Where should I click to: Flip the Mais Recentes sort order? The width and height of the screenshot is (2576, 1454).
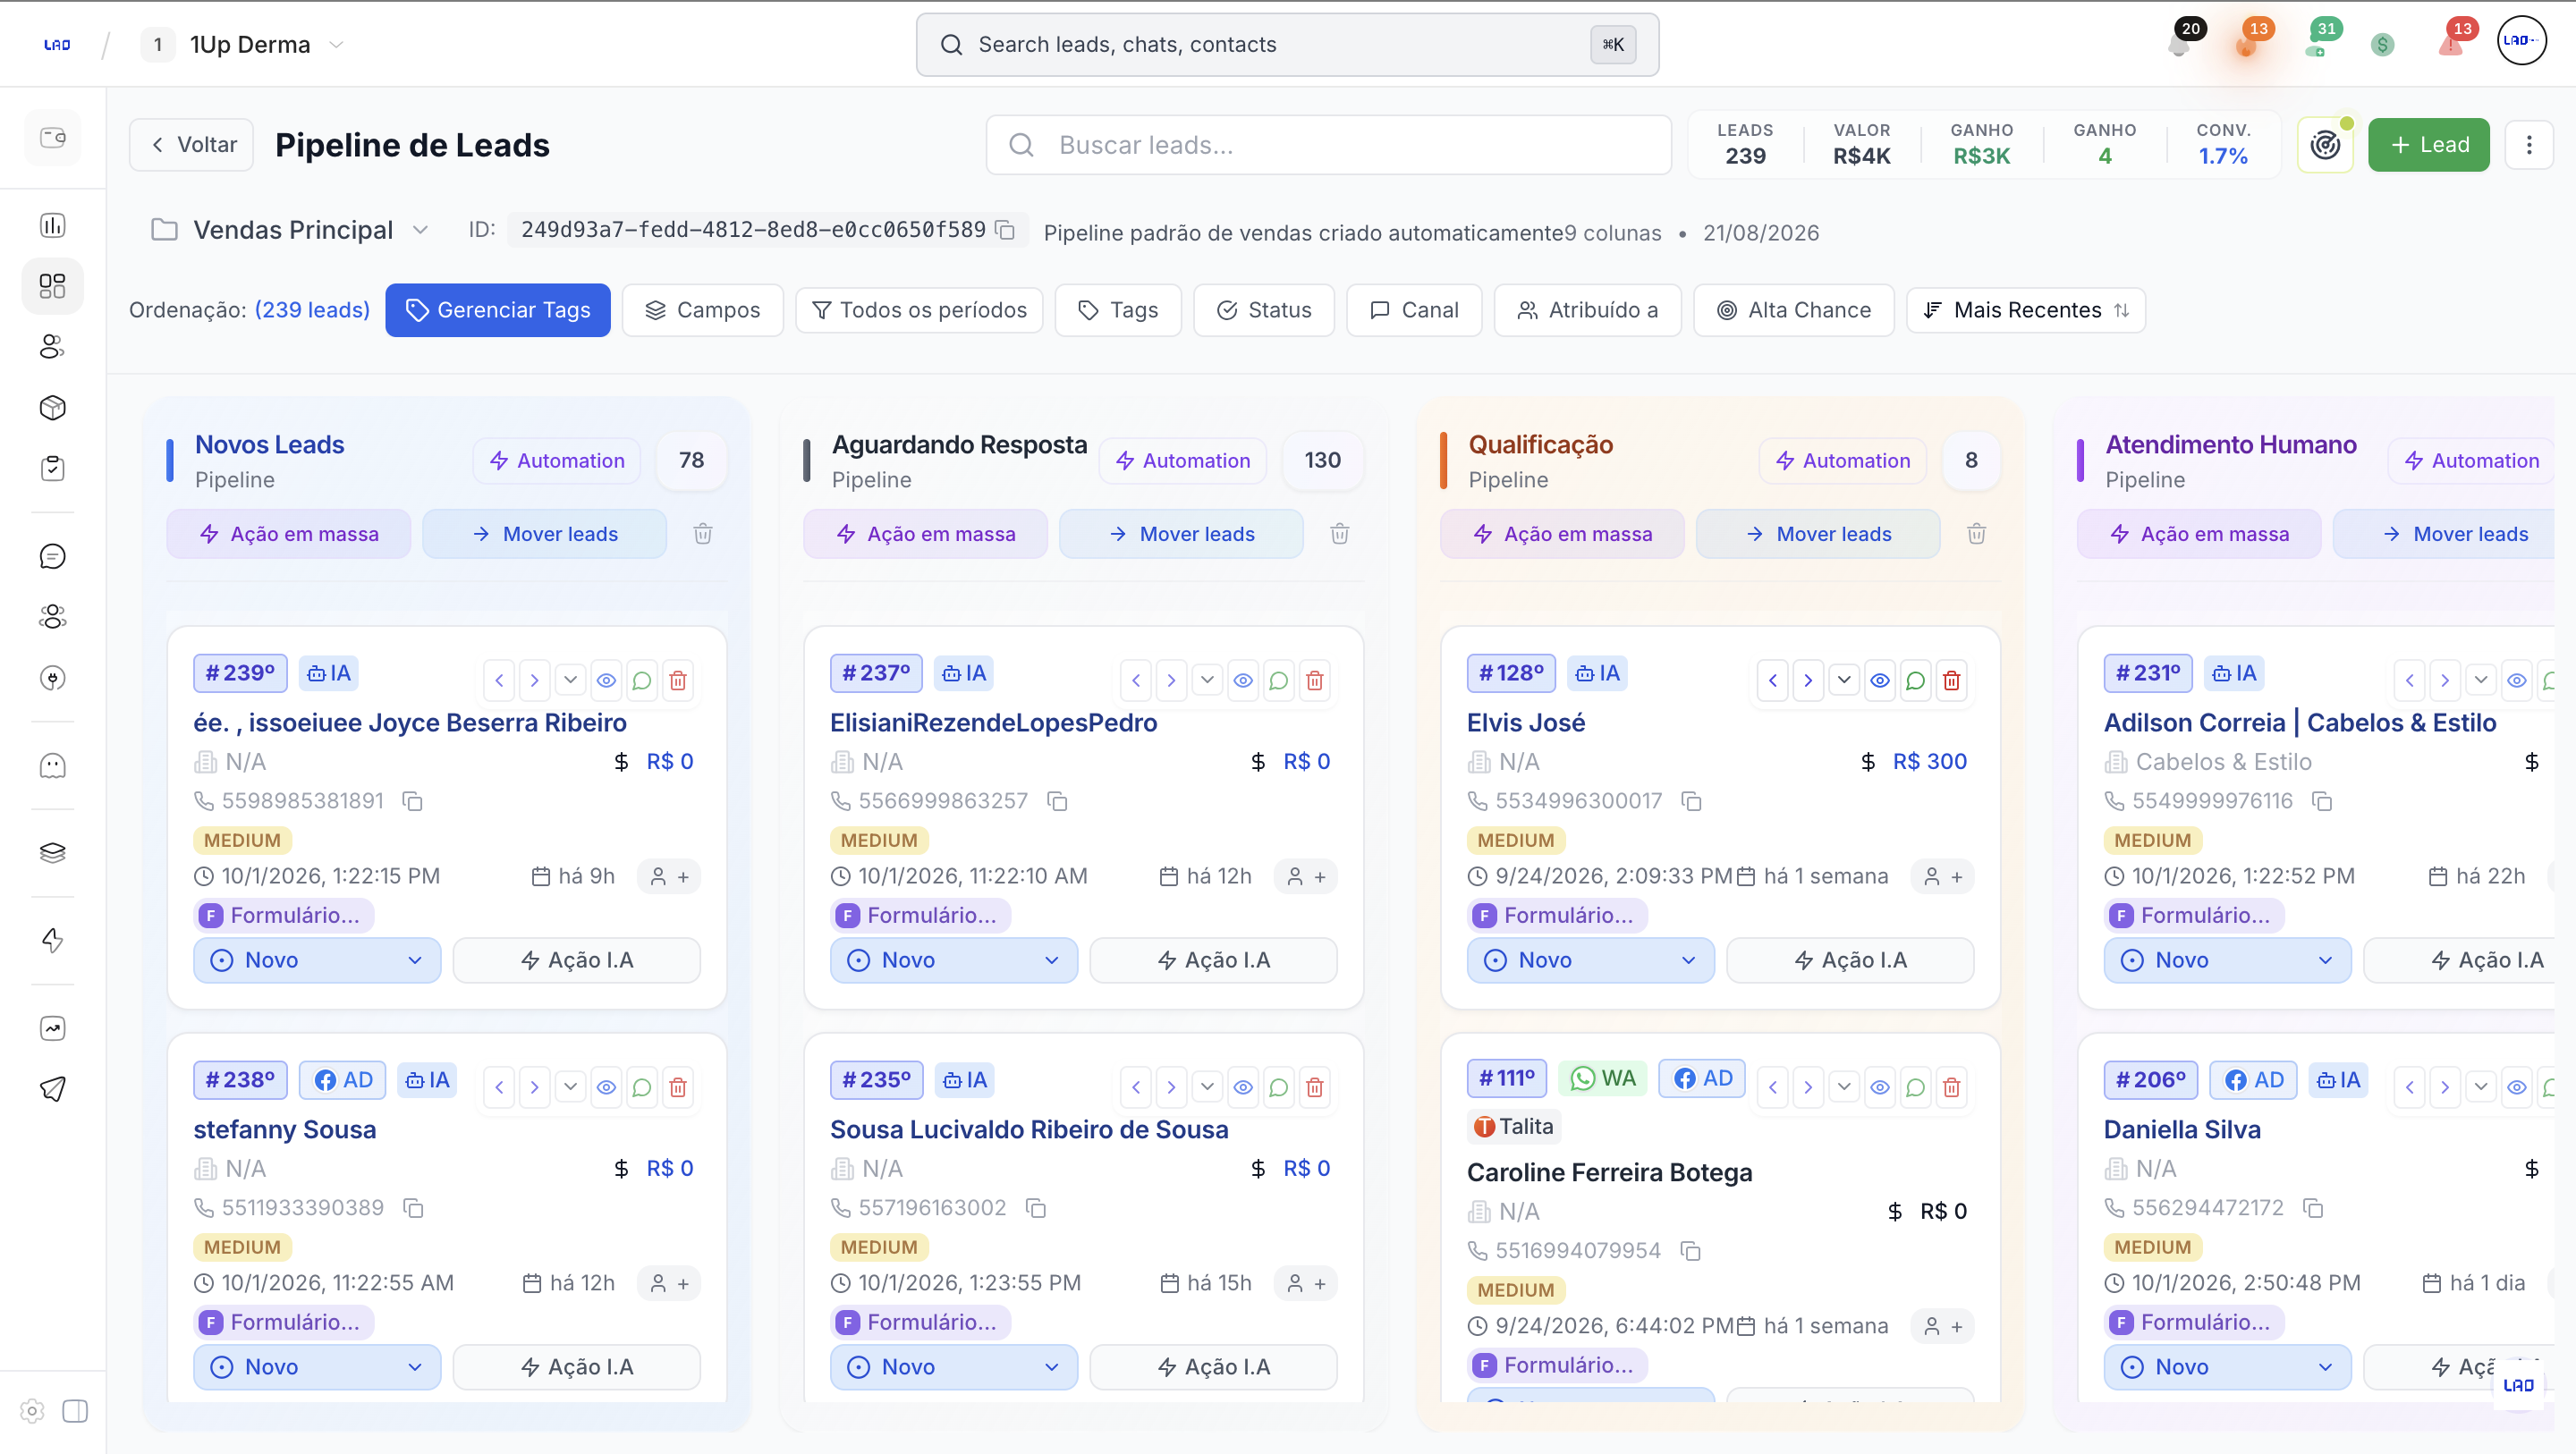[x=2123, y=310]
